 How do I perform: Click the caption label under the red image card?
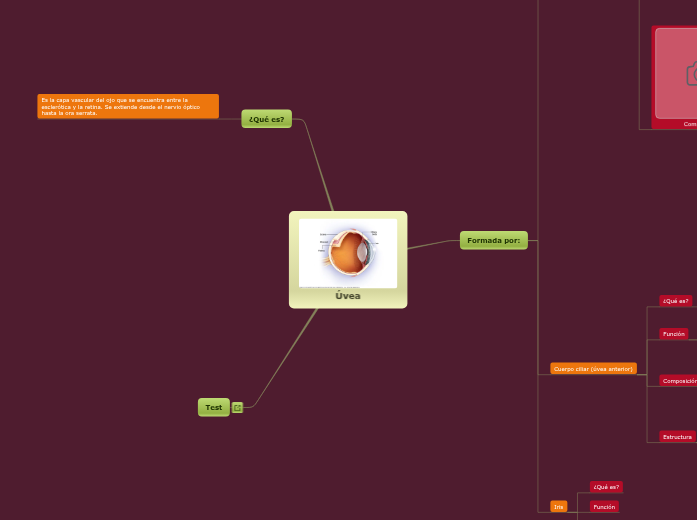point(689,124)
